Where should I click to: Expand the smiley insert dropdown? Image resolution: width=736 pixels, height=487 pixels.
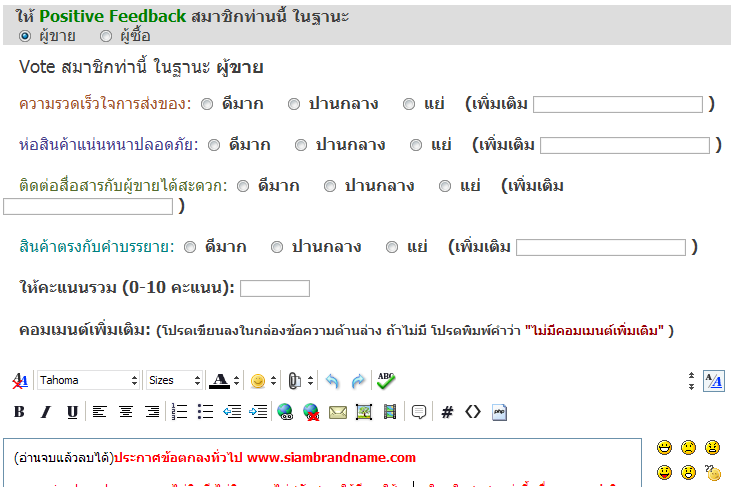coord(274,381)
